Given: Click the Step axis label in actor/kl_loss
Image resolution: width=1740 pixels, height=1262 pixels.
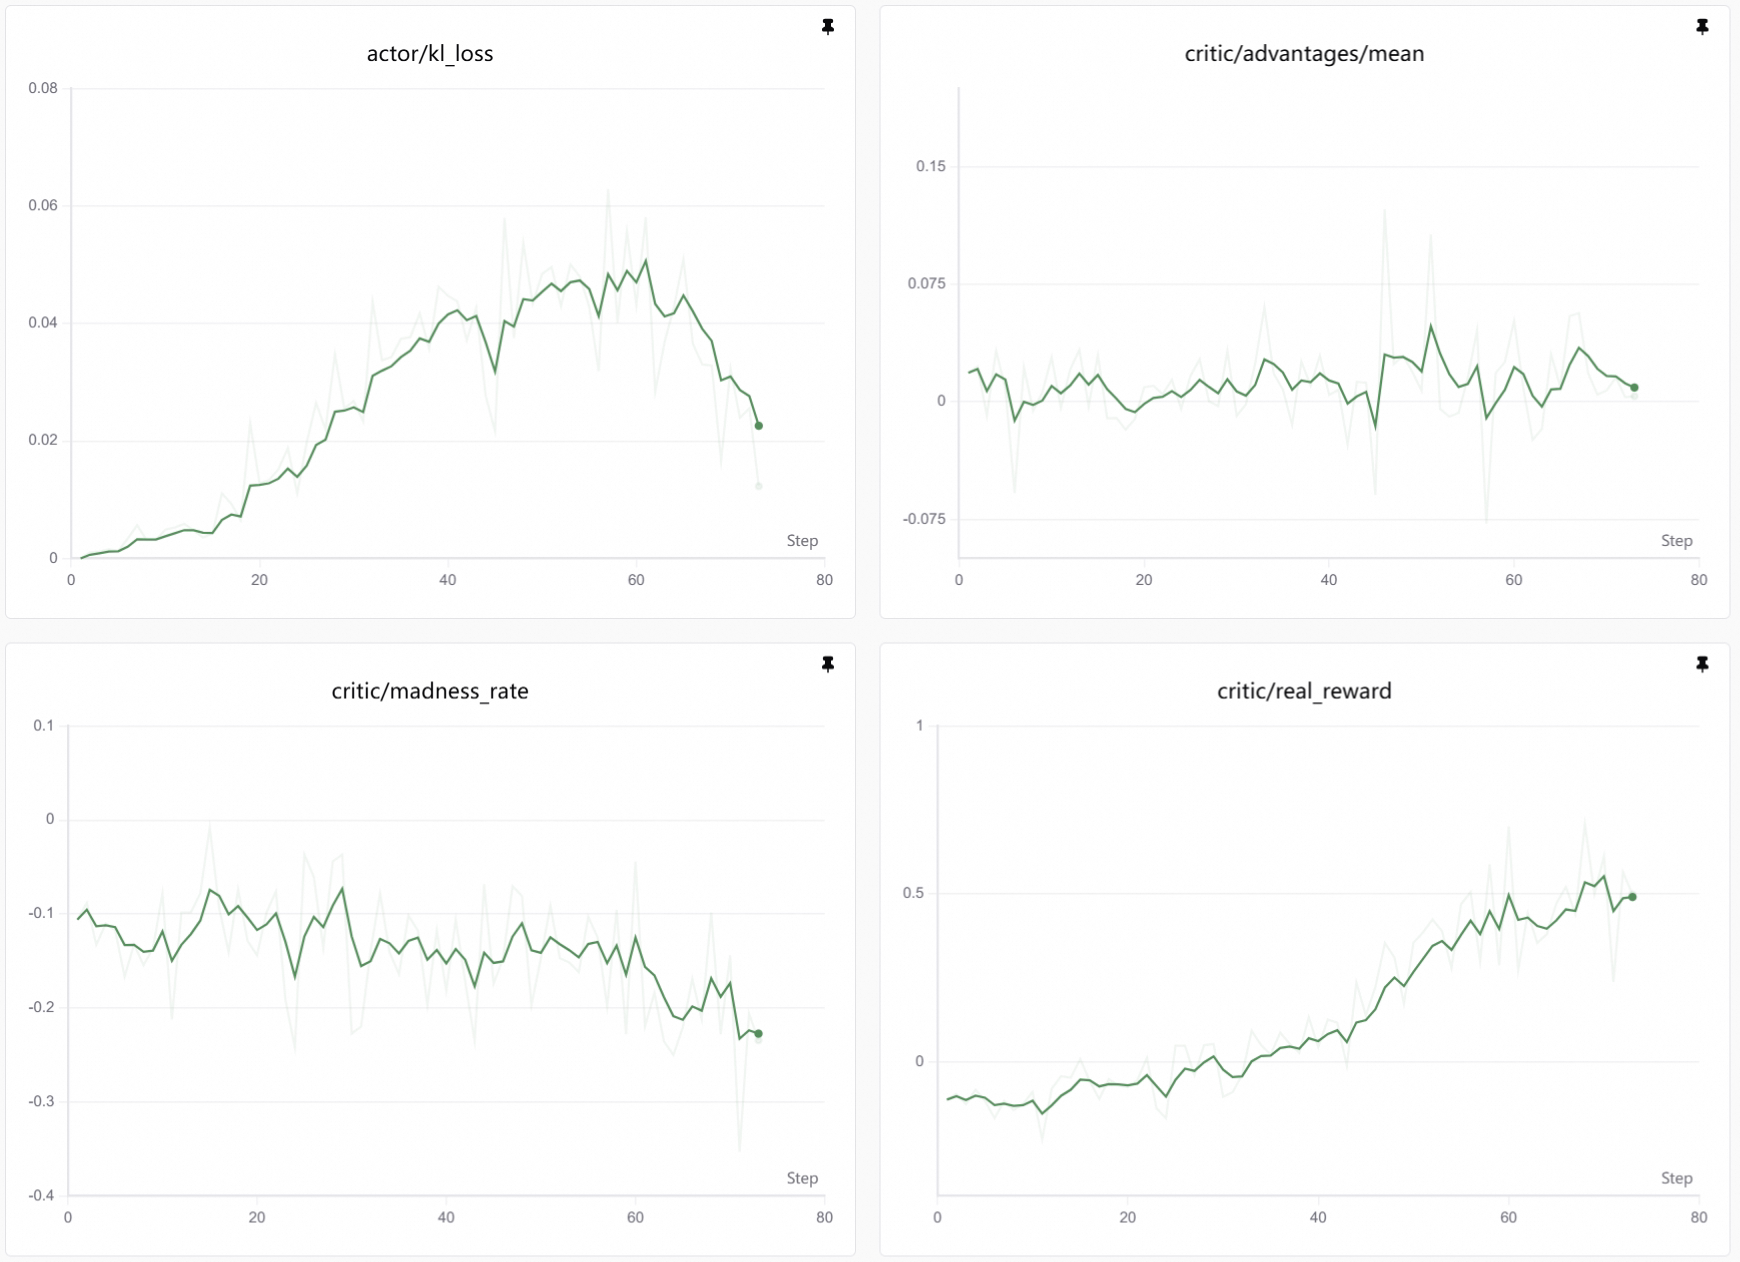Looking at the screenshot, I should (x=802, y=541).
